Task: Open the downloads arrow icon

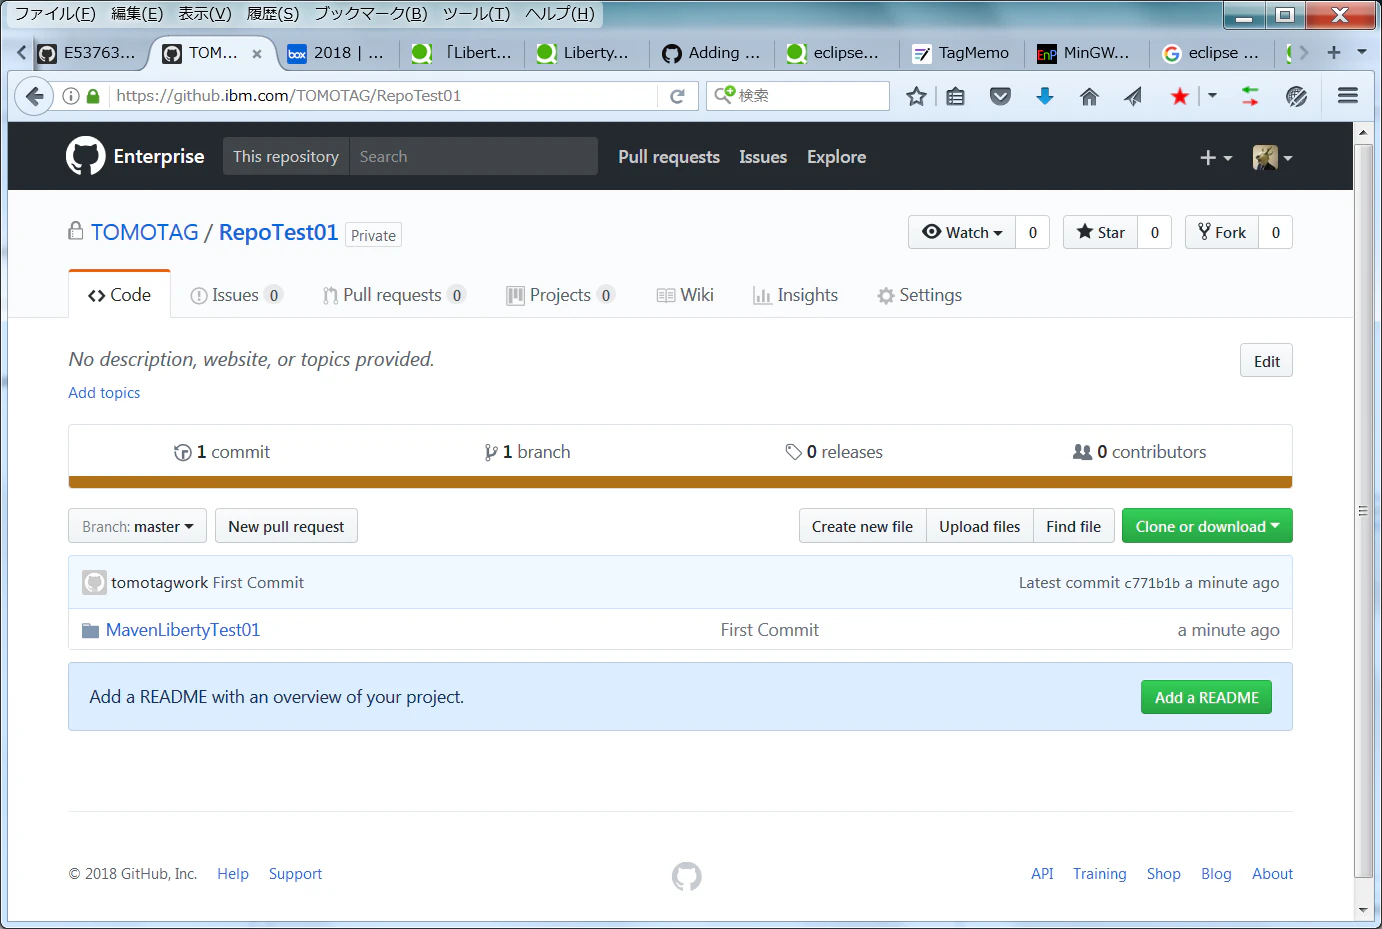Action: 1045,96
